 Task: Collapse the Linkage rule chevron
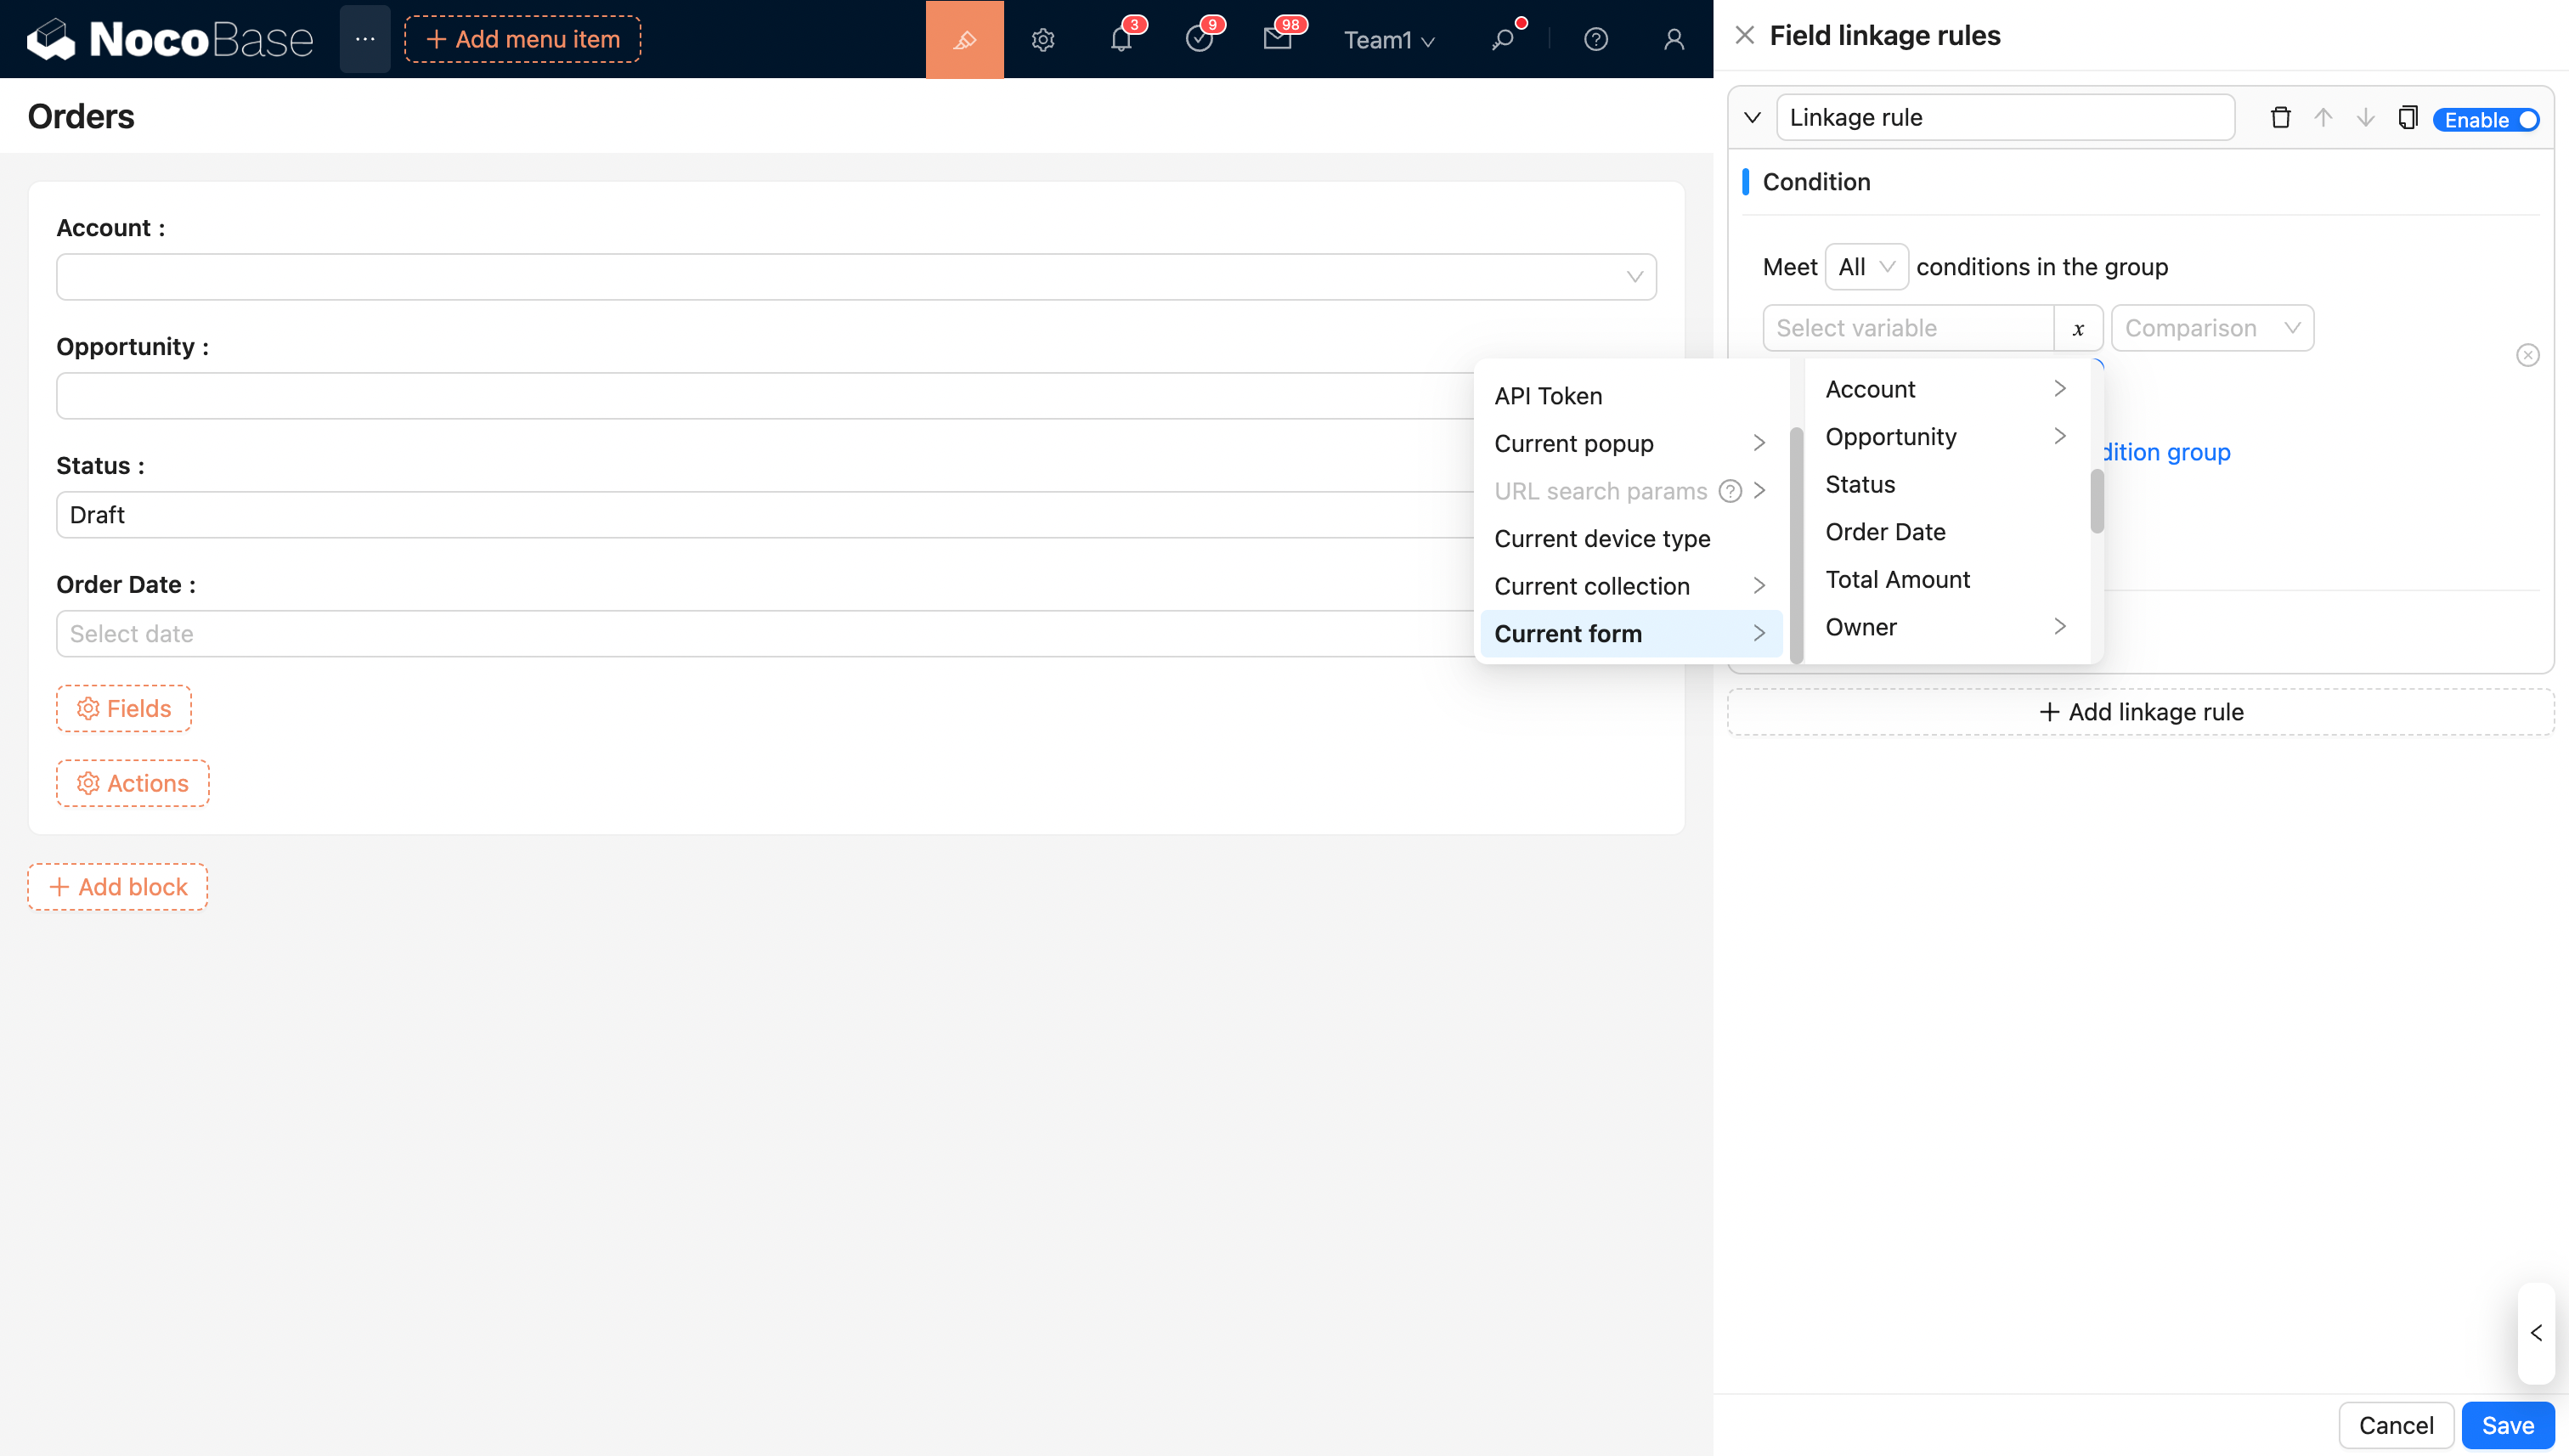[x=1752, y=118]
